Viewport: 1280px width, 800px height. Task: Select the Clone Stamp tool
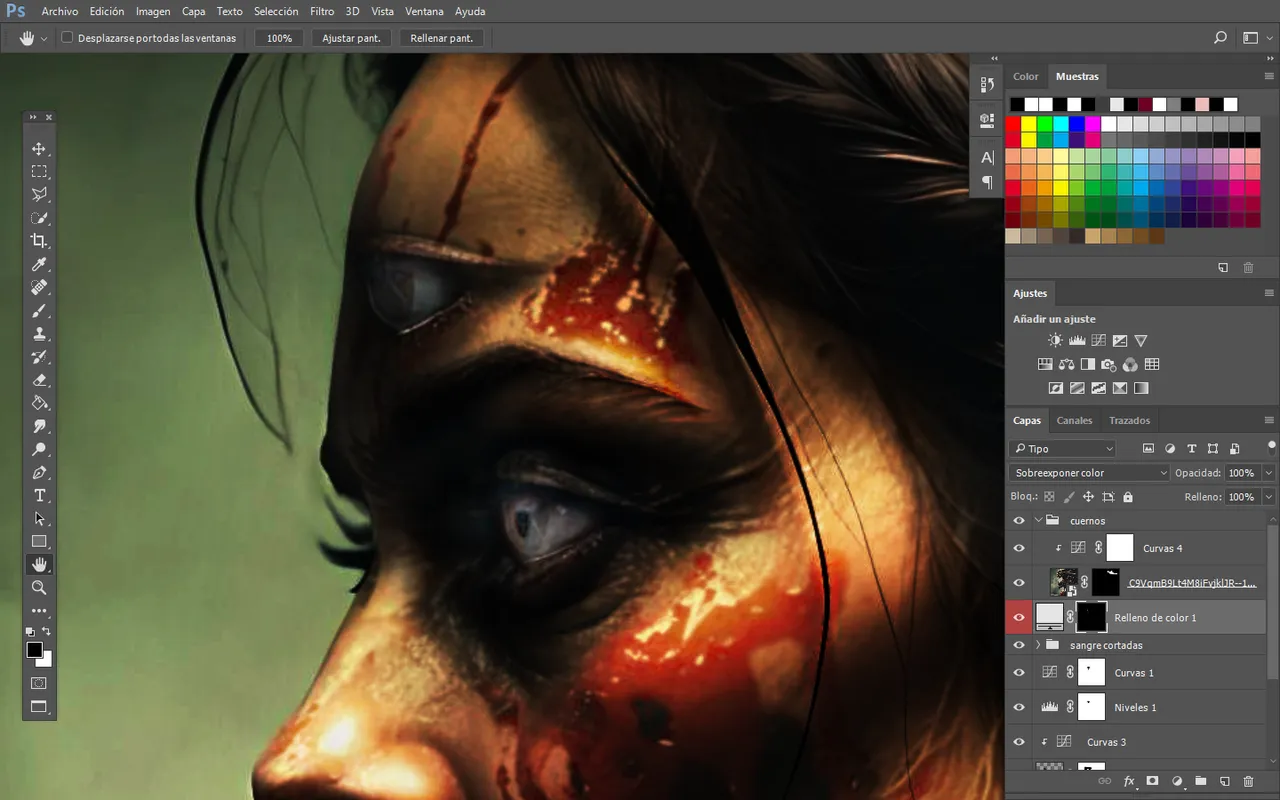click(x=39, y=334)
